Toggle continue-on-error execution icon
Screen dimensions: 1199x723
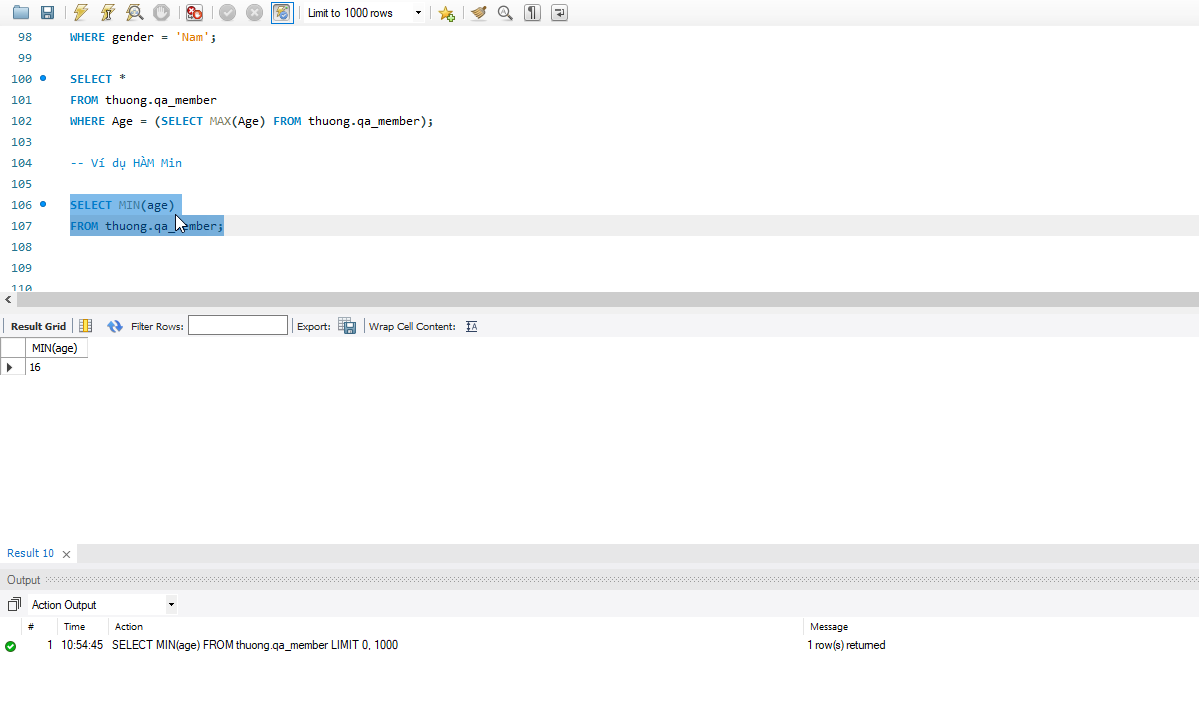[x=194, y=12]
